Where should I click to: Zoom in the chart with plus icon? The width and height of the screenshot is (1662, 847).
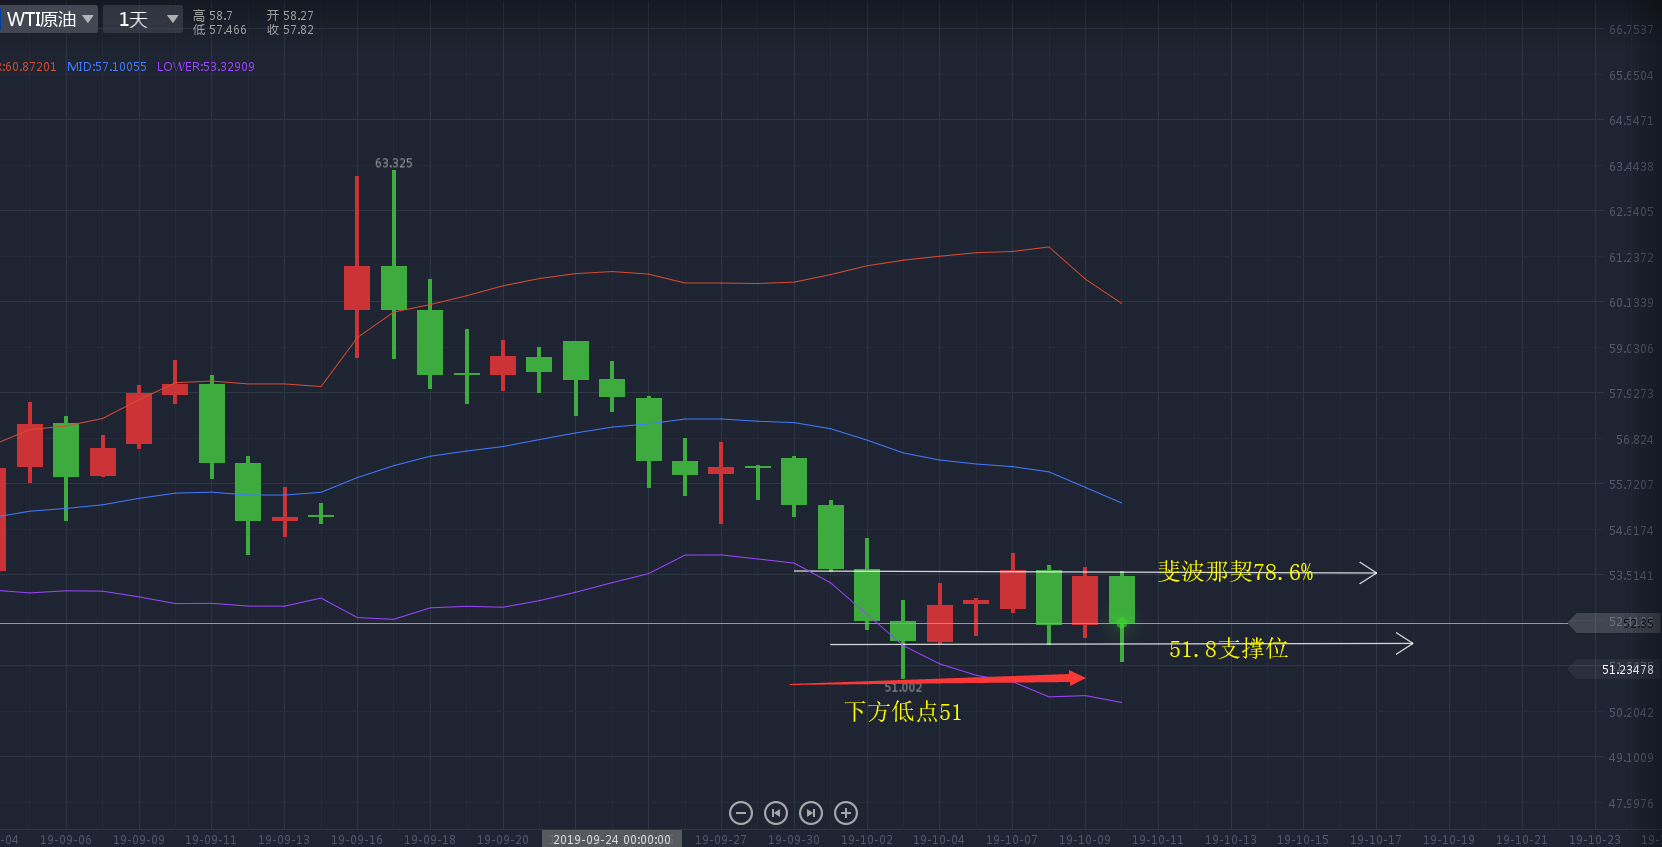coord(846,813)
